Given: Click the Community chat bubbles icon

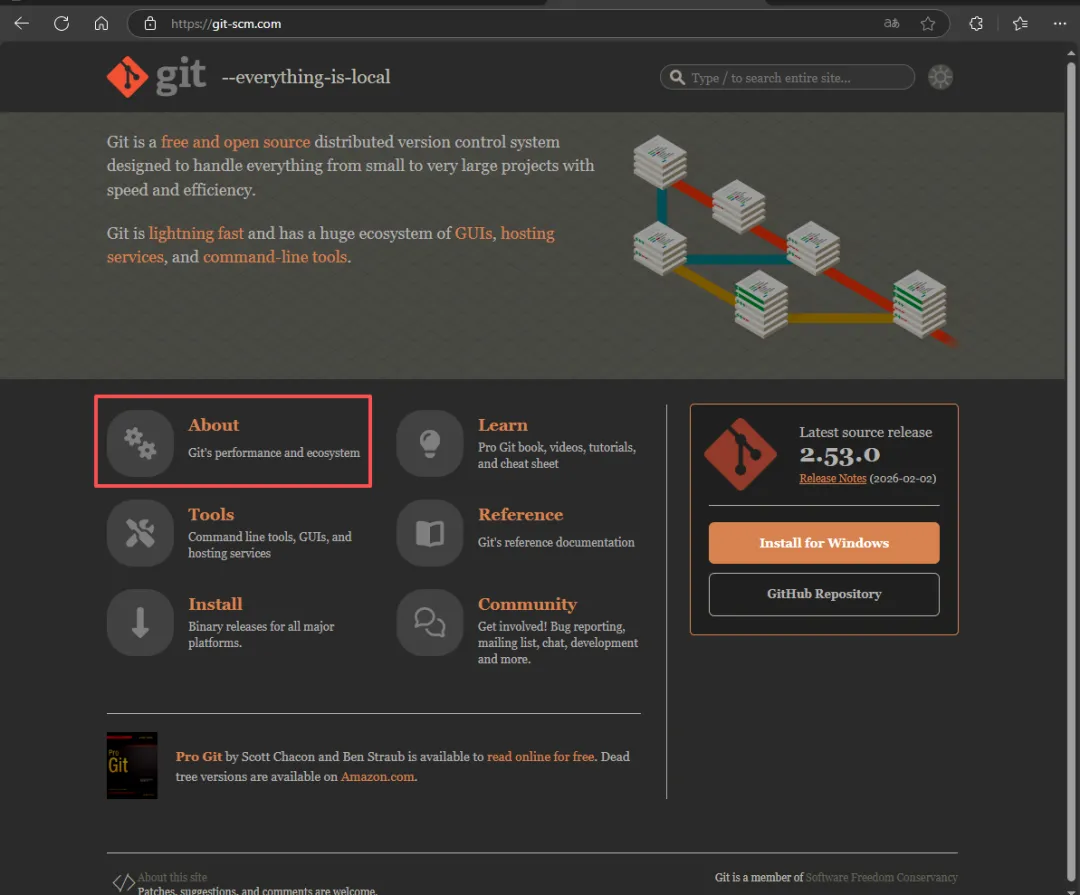Looking at the screenshot, I should click(430, 622).
